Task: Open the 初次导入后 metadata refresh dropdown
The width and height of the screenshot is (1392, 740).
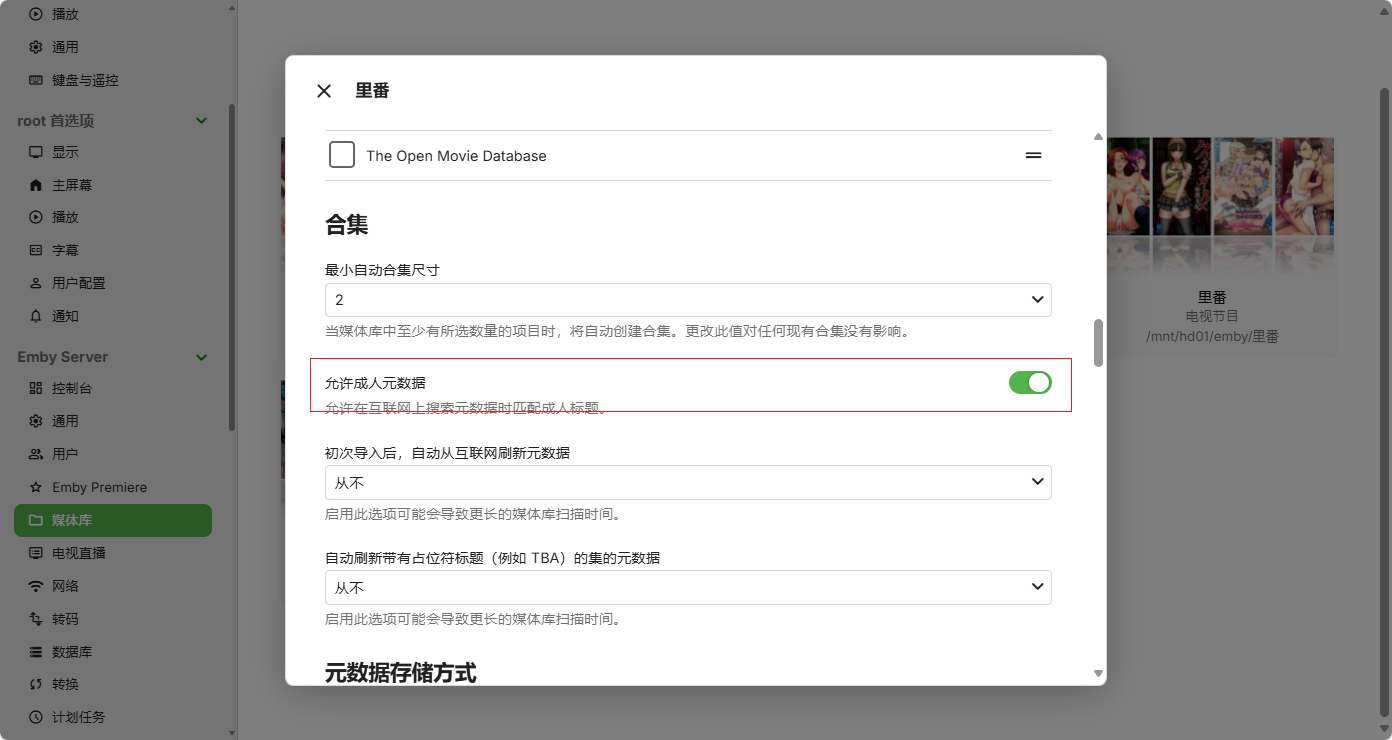Action: (x=688, y=483)
